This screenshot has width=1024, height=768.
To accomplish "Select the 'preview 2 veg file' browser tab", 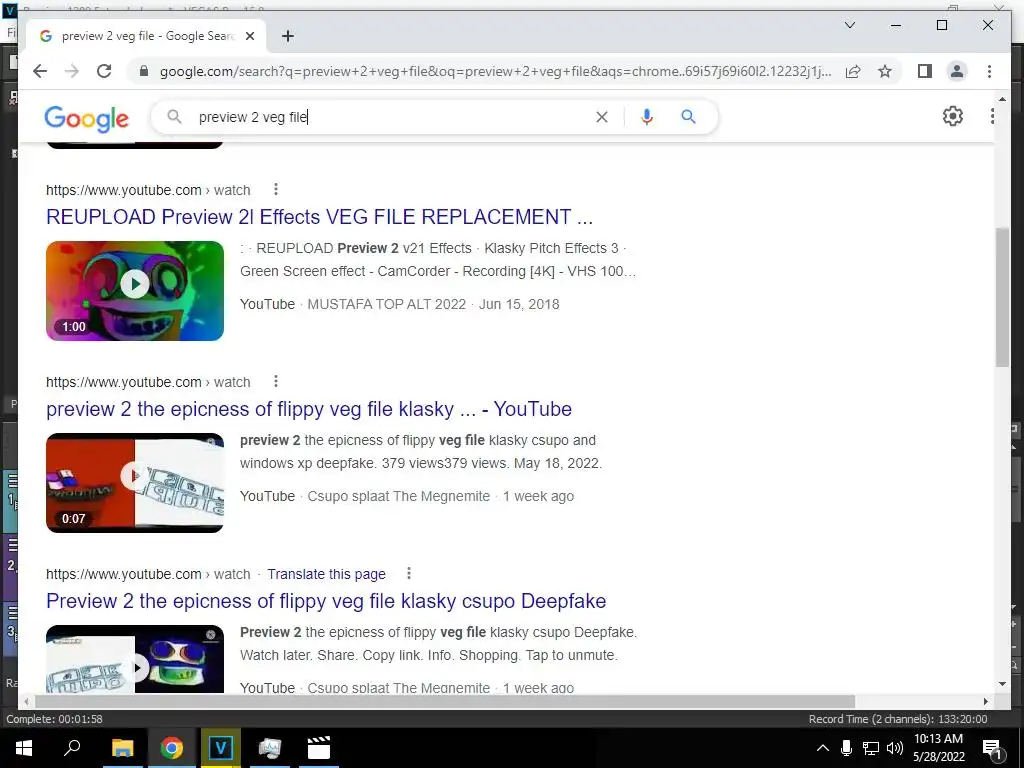I will point(146,36).
